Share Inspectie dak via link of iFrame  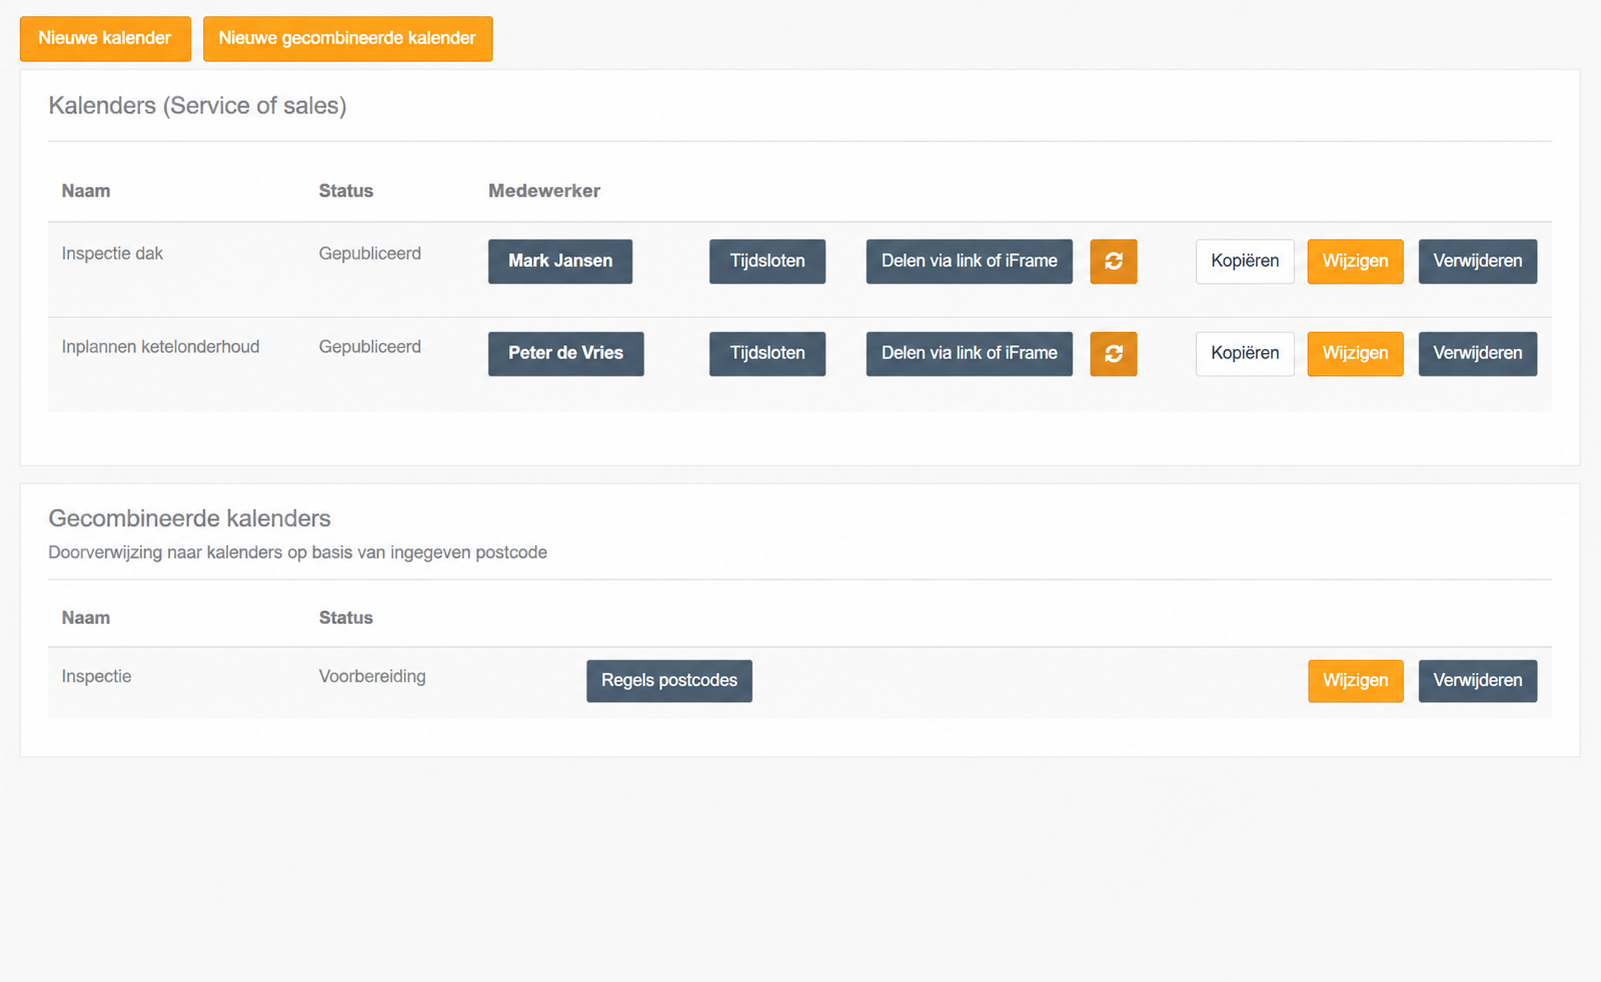[x=969, y=261]
